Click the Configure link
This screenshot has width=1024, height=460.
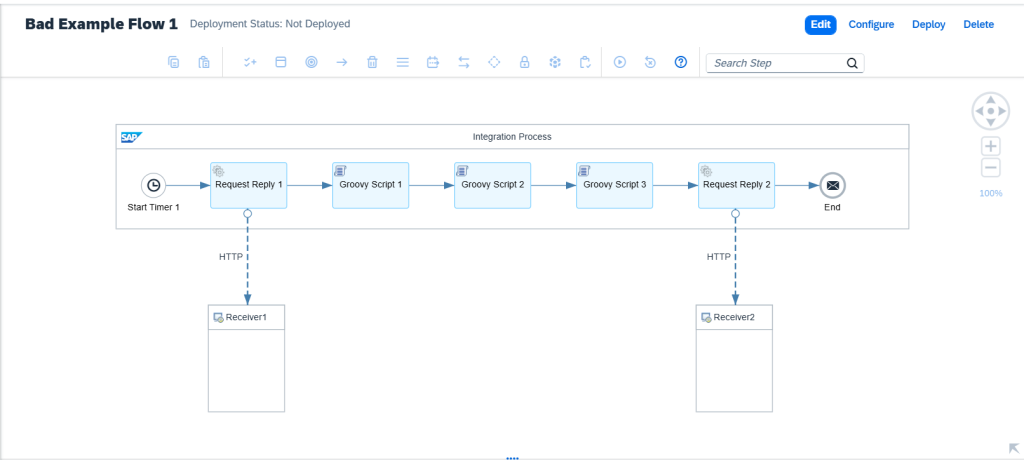[x=871, y=24]
